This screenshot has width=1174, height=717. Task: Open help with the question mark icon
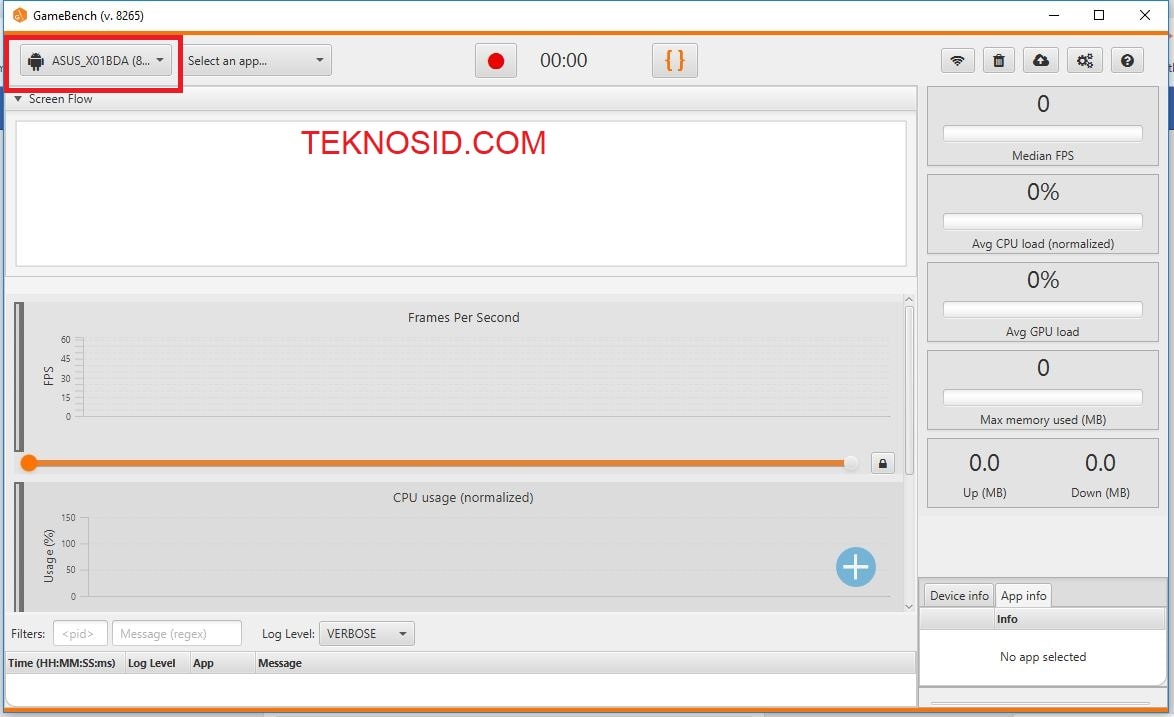1128,61
